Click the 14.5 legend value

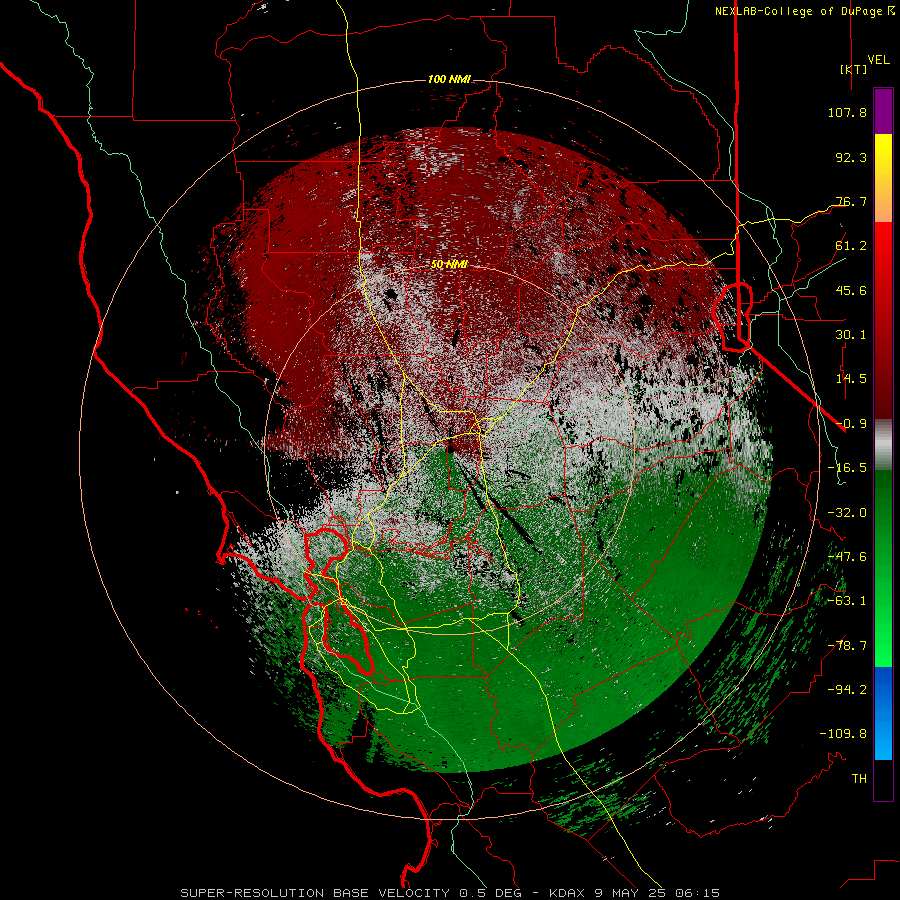(x=851, y=379)
